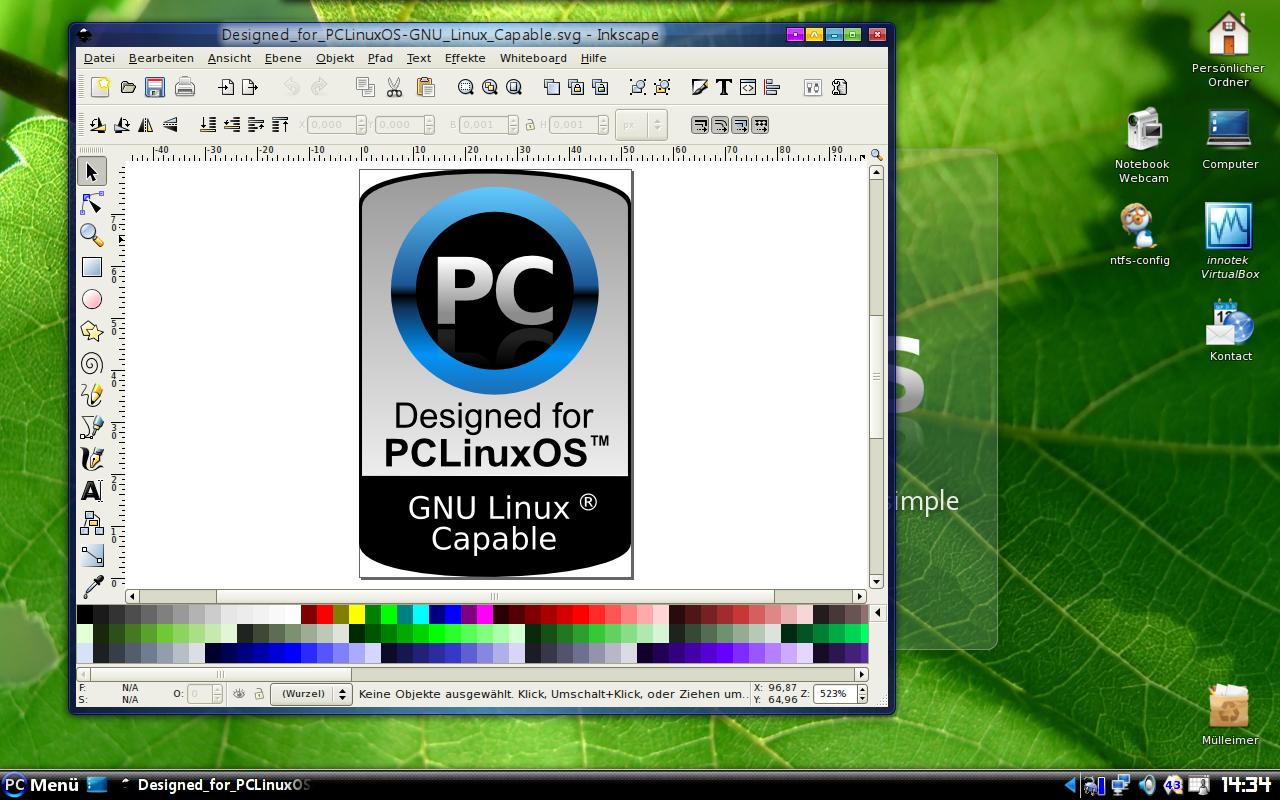Toggle scale stroke width affect button
Viewport: 1280px width, 800px height.
(x=700, y=125)
